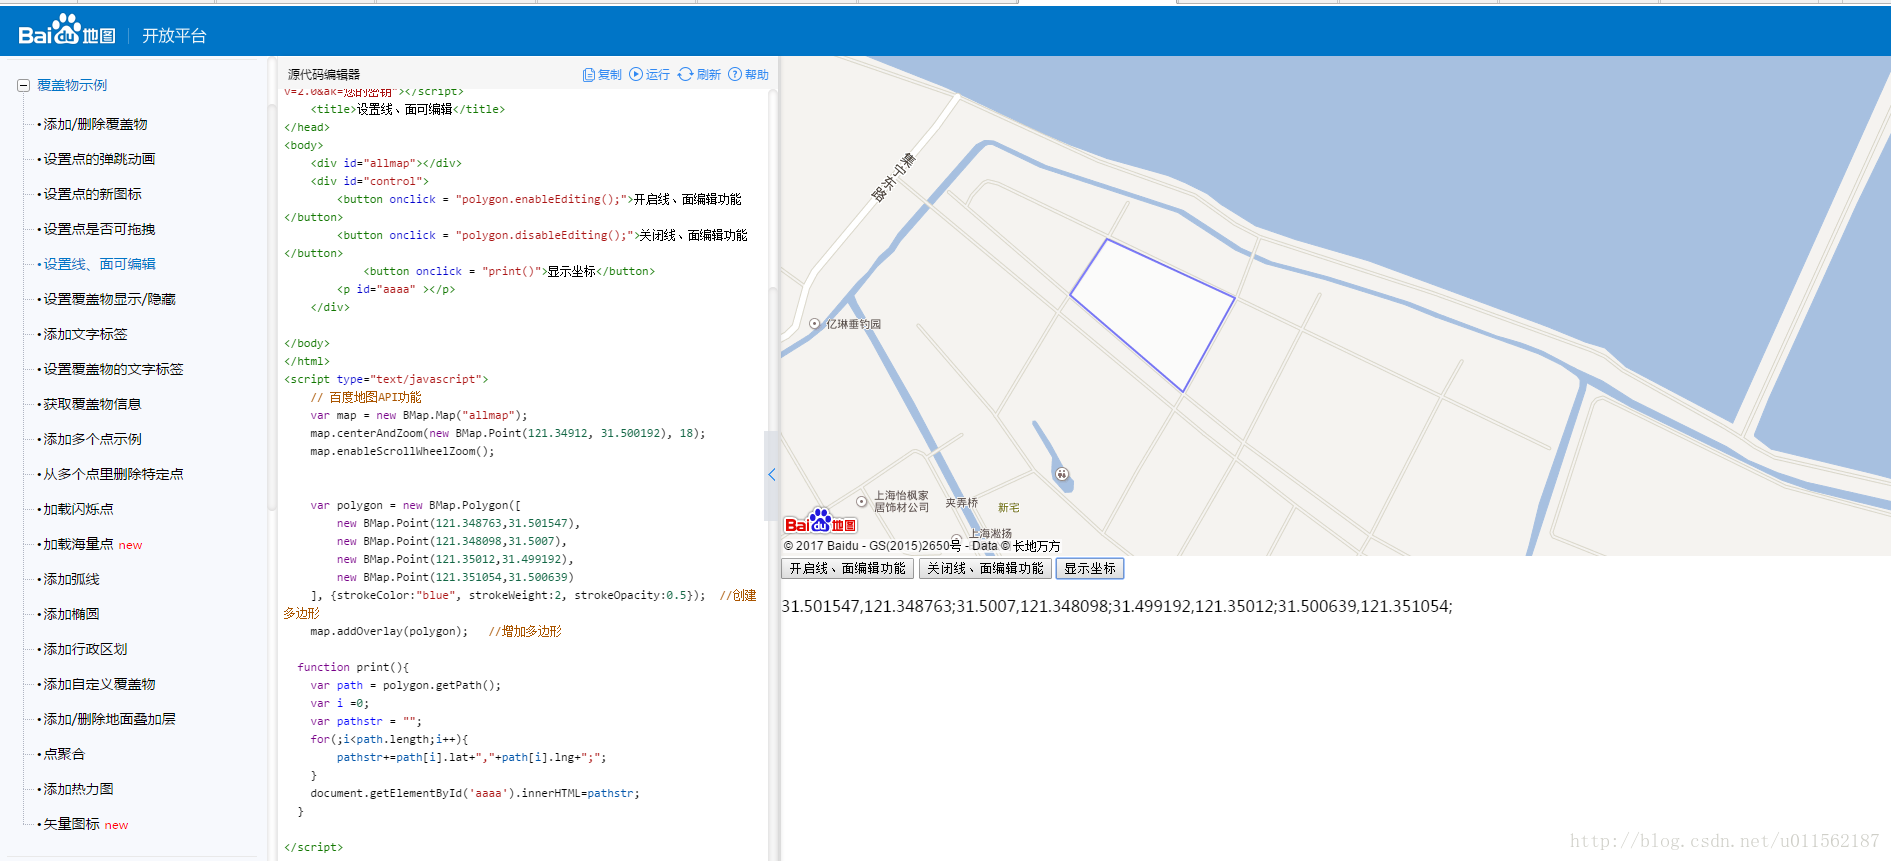
Task: Click the map copyright text 2017 Baidu
Action: click(x=922, y=546)
